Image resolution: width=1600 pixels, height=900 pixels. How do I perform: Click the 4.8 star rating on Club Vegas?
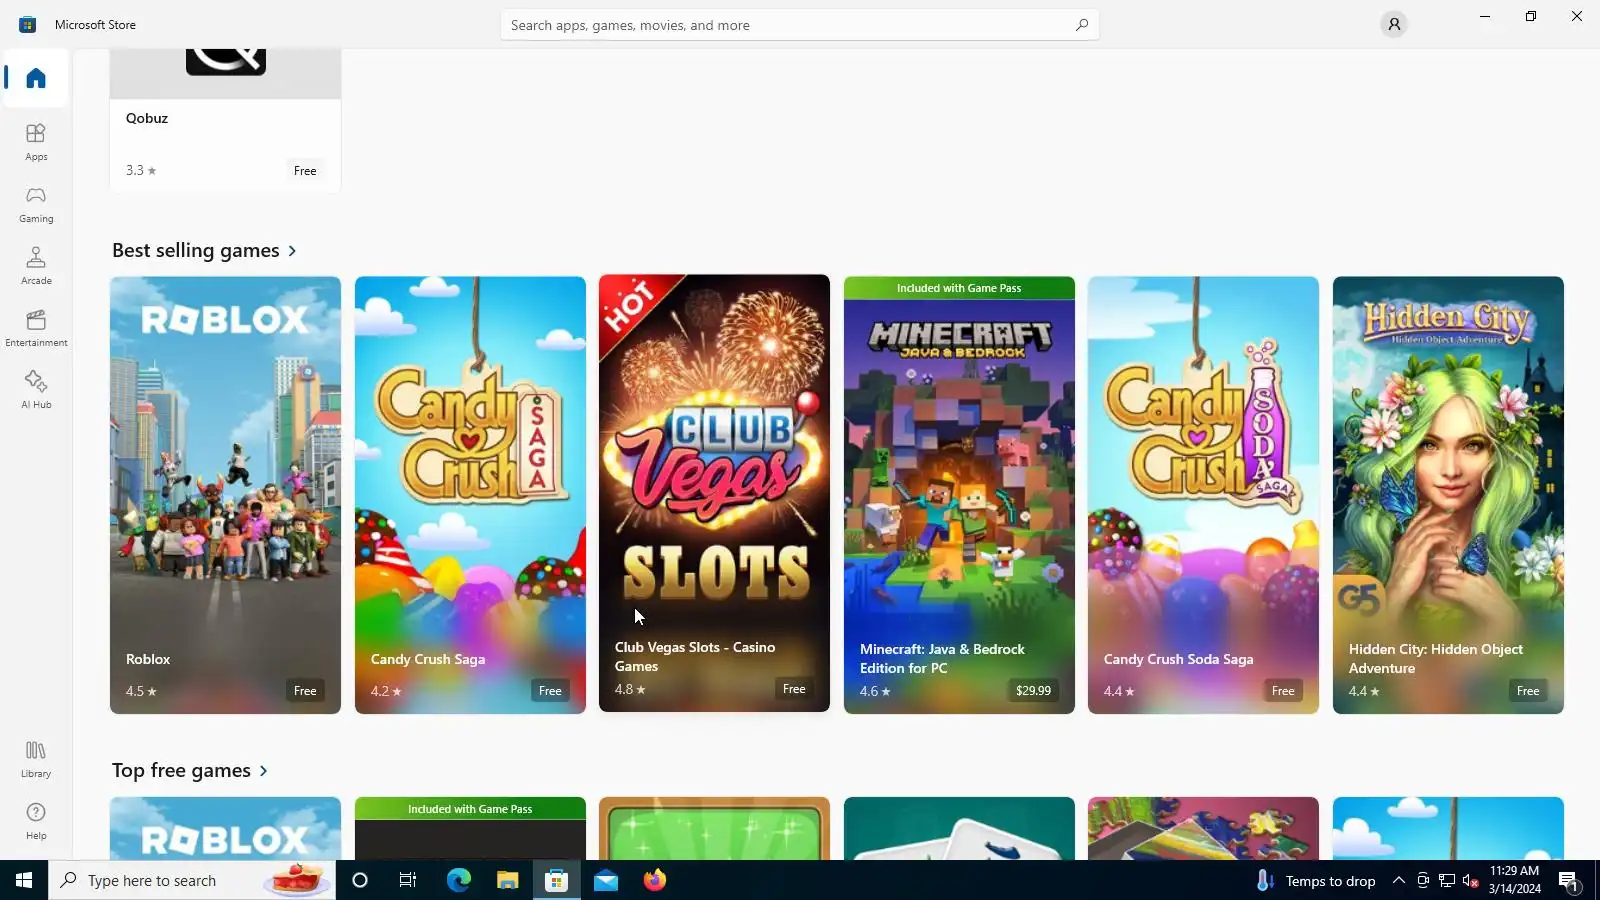click(x=630, y=689)
